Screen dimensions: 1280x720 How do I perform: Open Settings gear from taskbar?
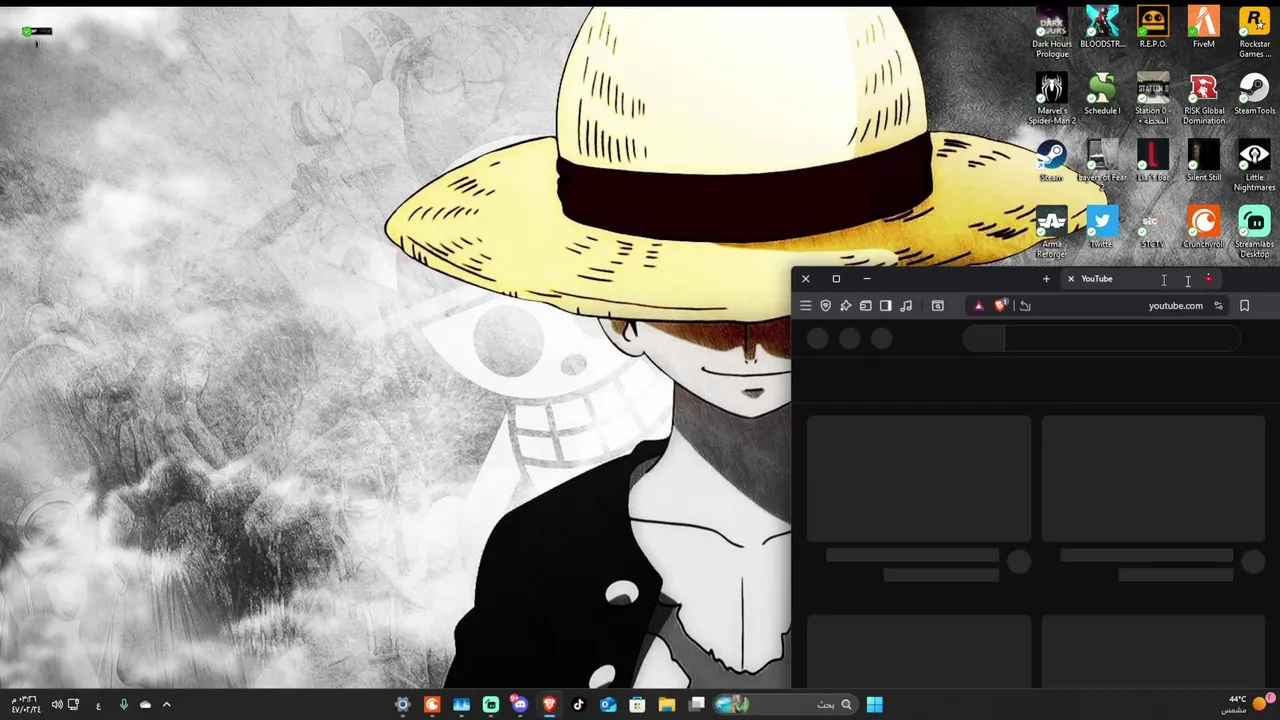403,705
